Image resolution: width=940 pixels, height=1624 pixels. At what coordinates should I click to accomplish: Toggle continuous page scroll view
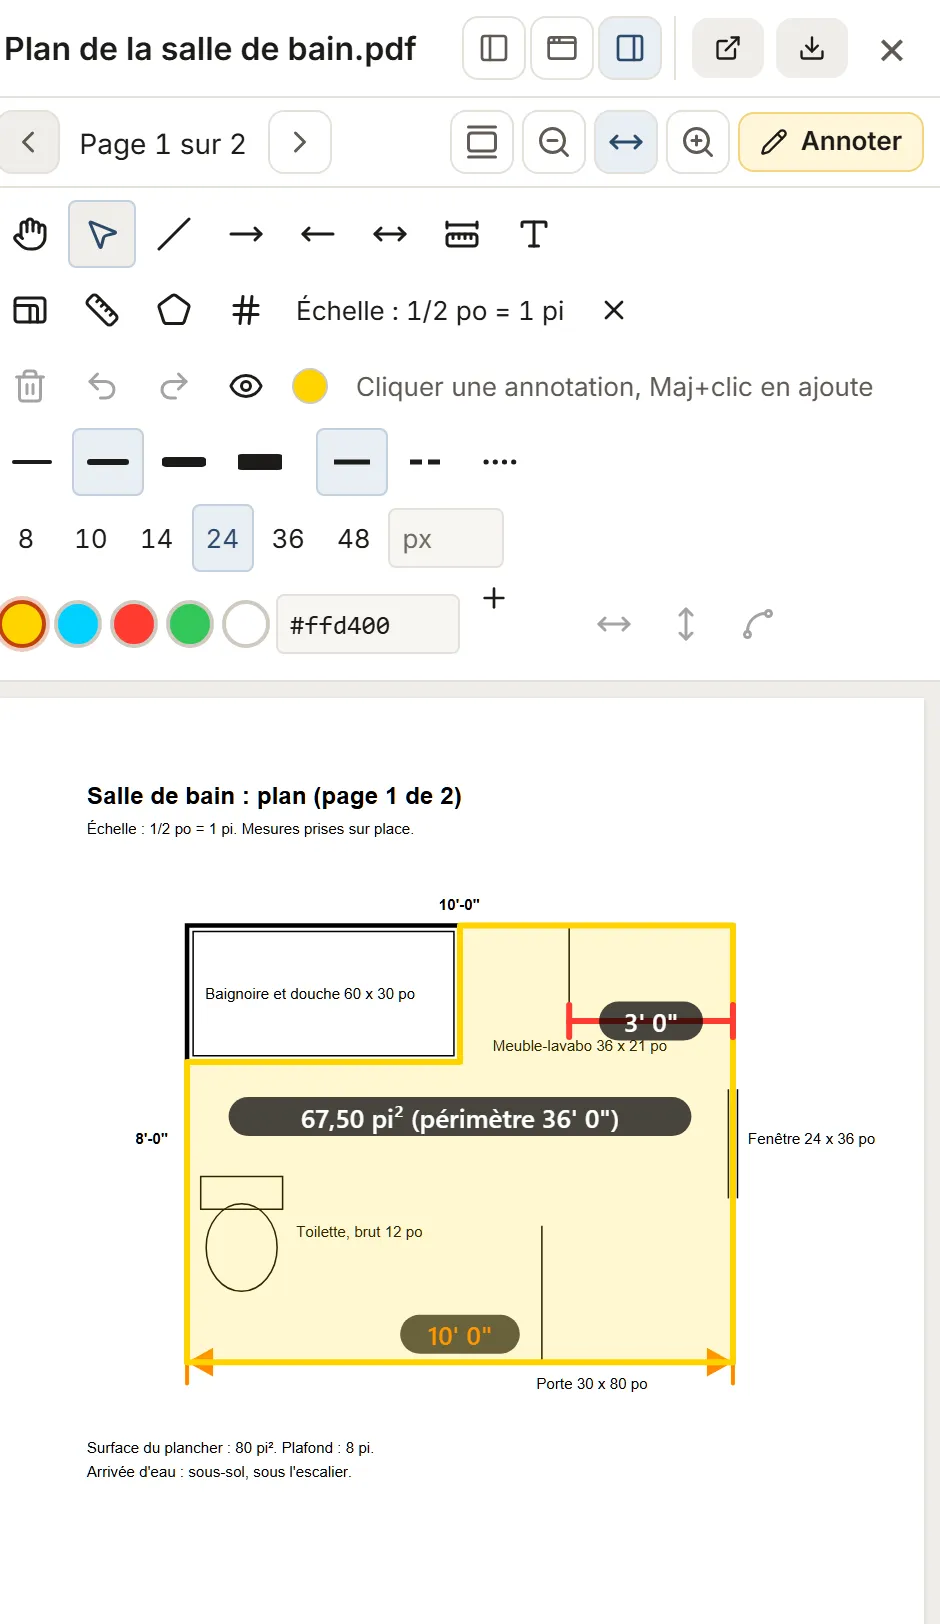tap(482, 142)
